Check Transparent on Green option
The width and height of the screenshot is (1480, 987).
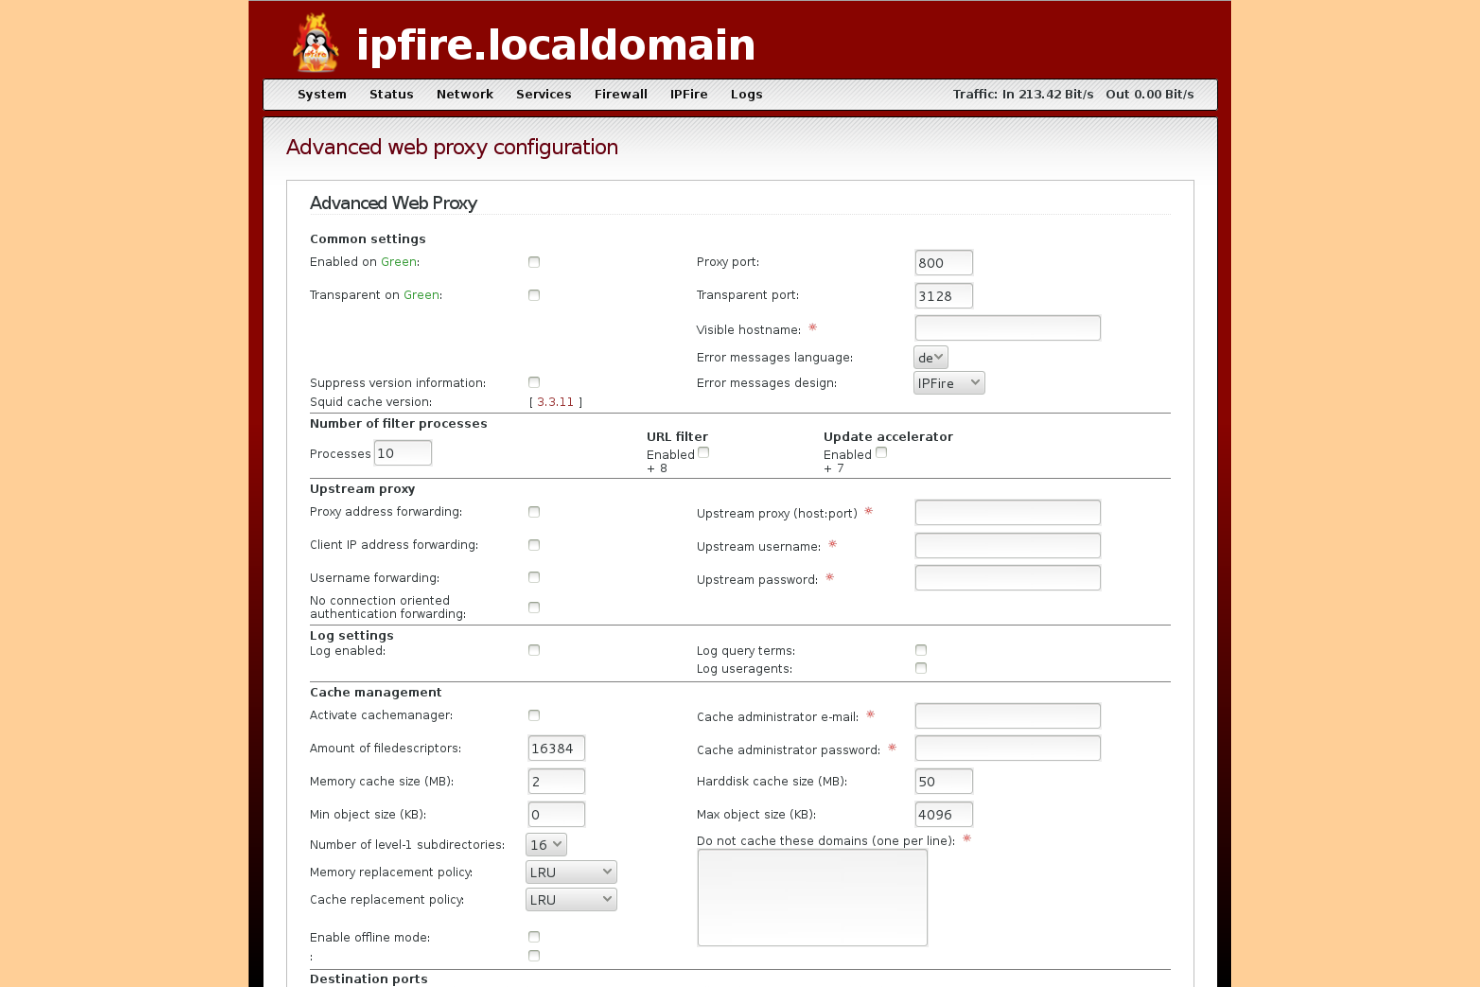(533, 294)
